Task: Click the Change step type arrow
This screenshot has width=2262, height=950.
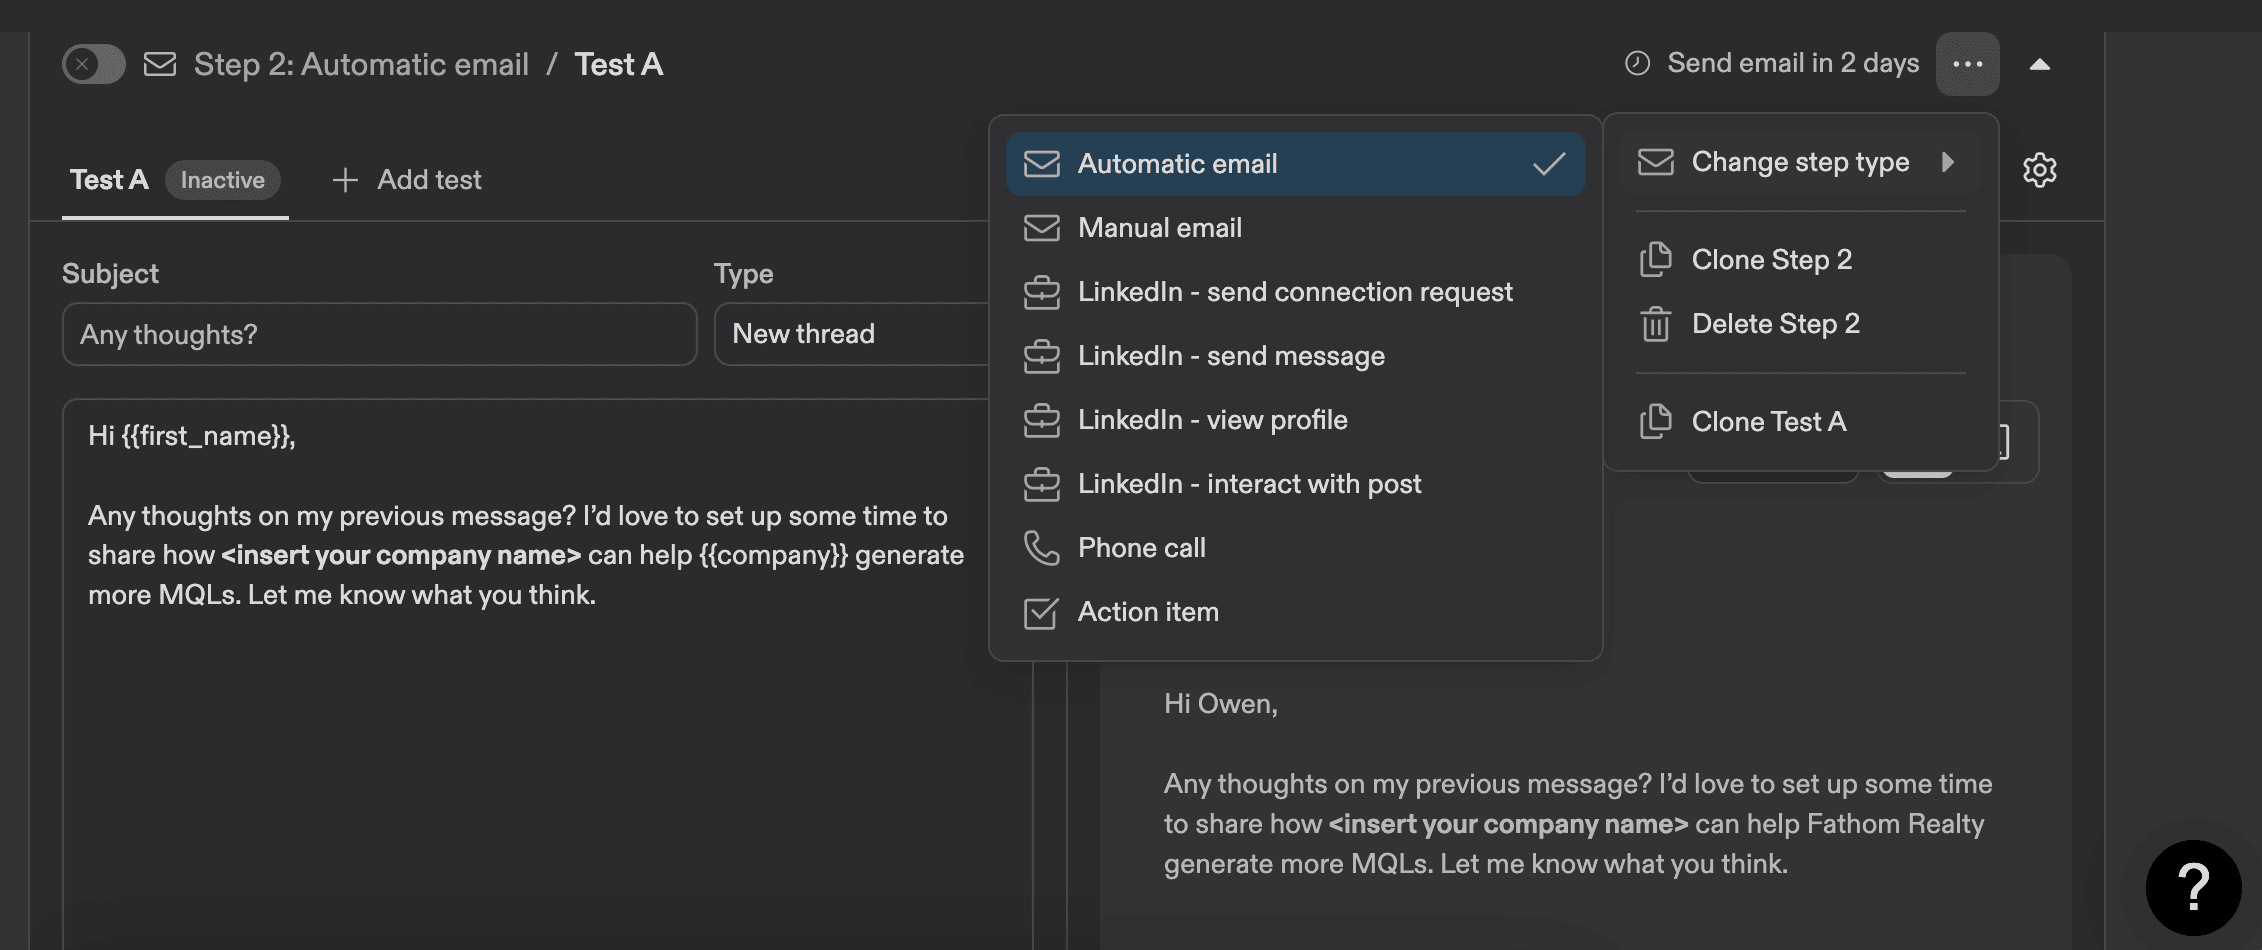Action: [x=1948, y=162]
